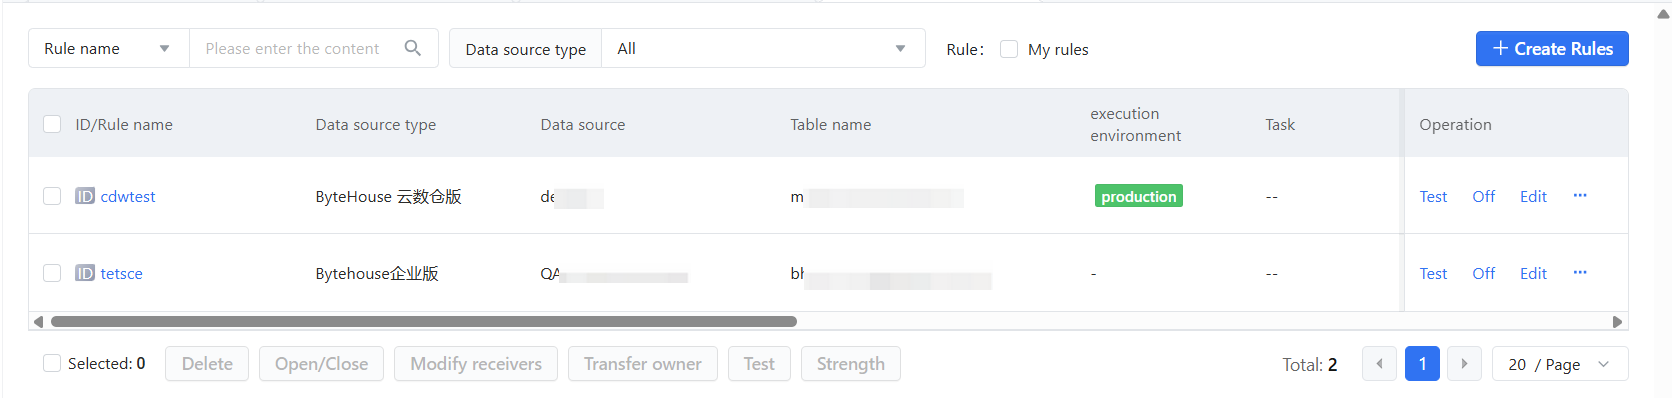The image size is (1672, 398).
Task: Open the 20 / Page size dropdown
Action: point(1560,364)
